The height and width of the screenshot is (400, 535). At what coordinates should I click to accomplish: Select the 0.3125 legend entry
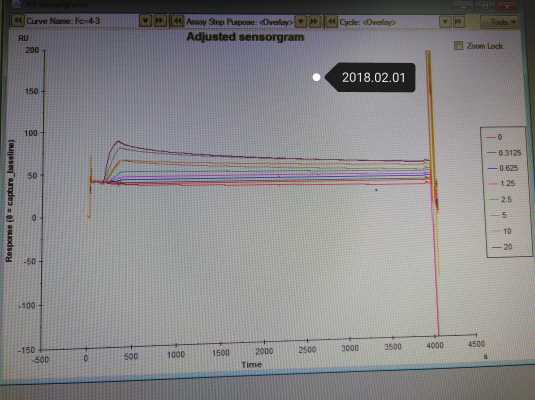click(505, 153)
